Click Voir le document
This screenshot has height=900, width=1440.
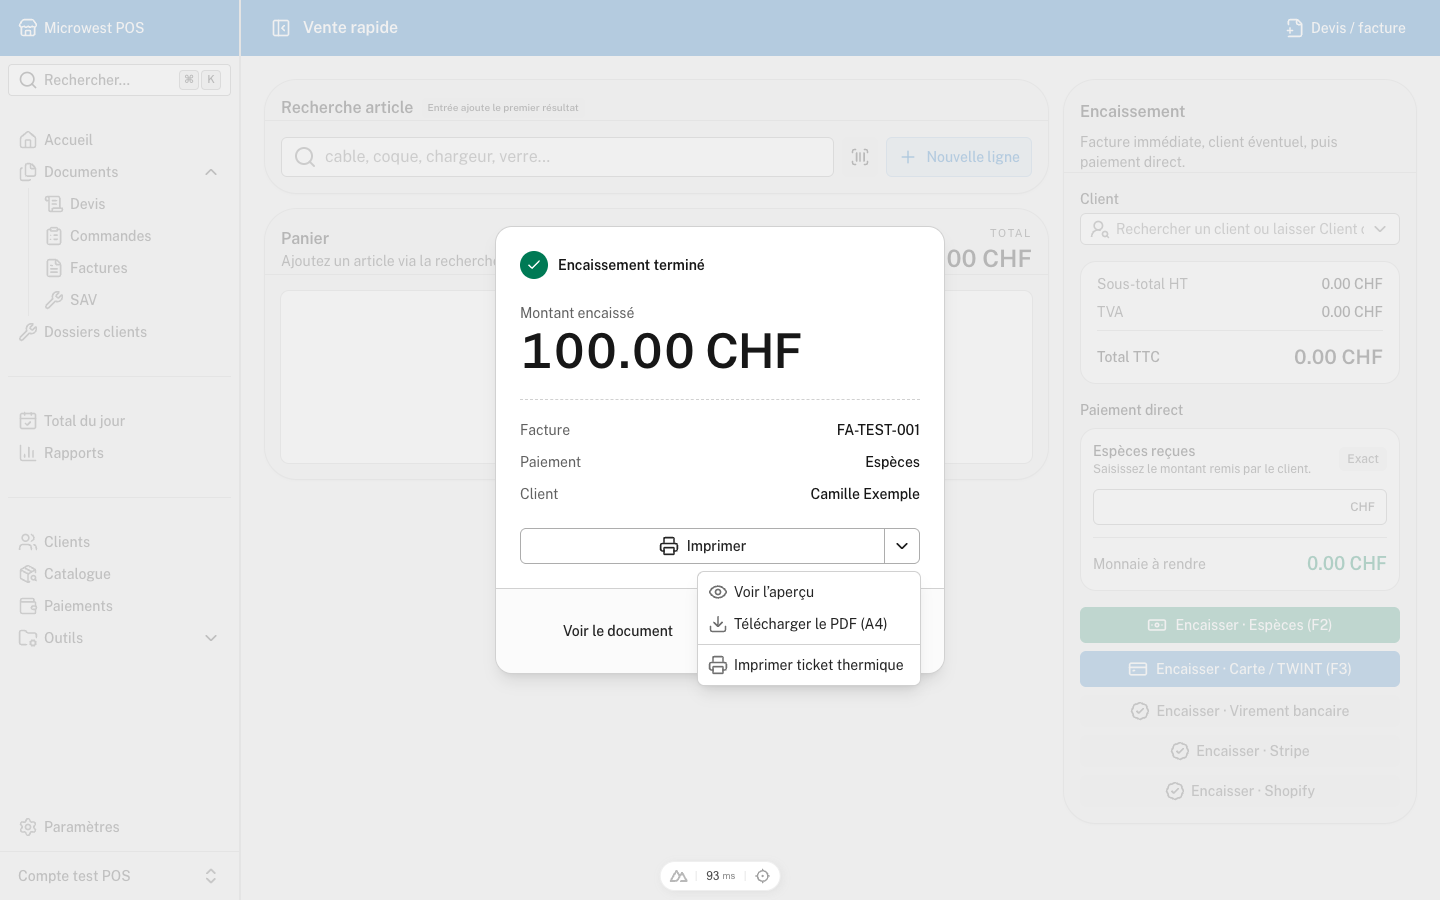618,631
